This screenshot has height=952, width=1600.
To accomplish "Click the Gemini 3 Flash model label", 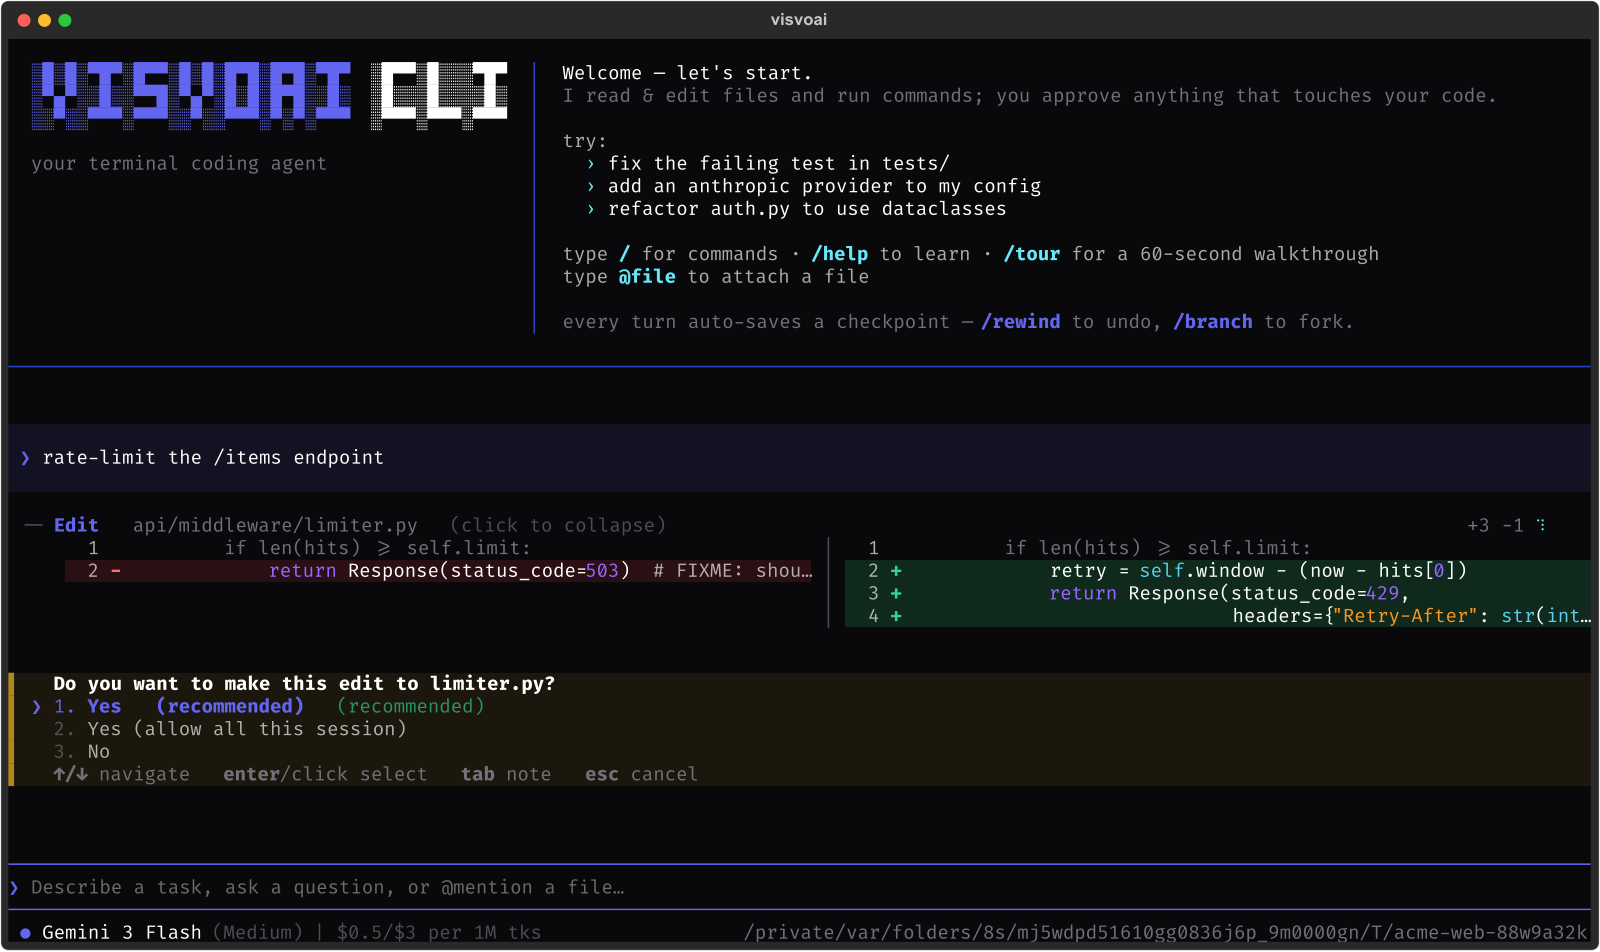I will (121, 933).
